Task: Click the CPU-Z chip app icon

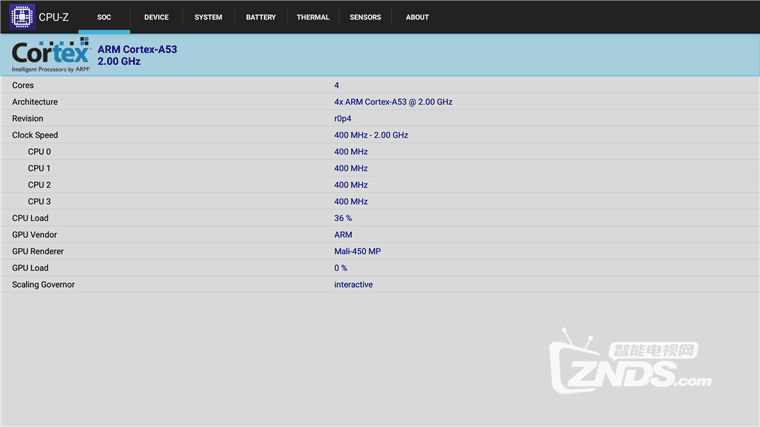Action: point(22,17)
